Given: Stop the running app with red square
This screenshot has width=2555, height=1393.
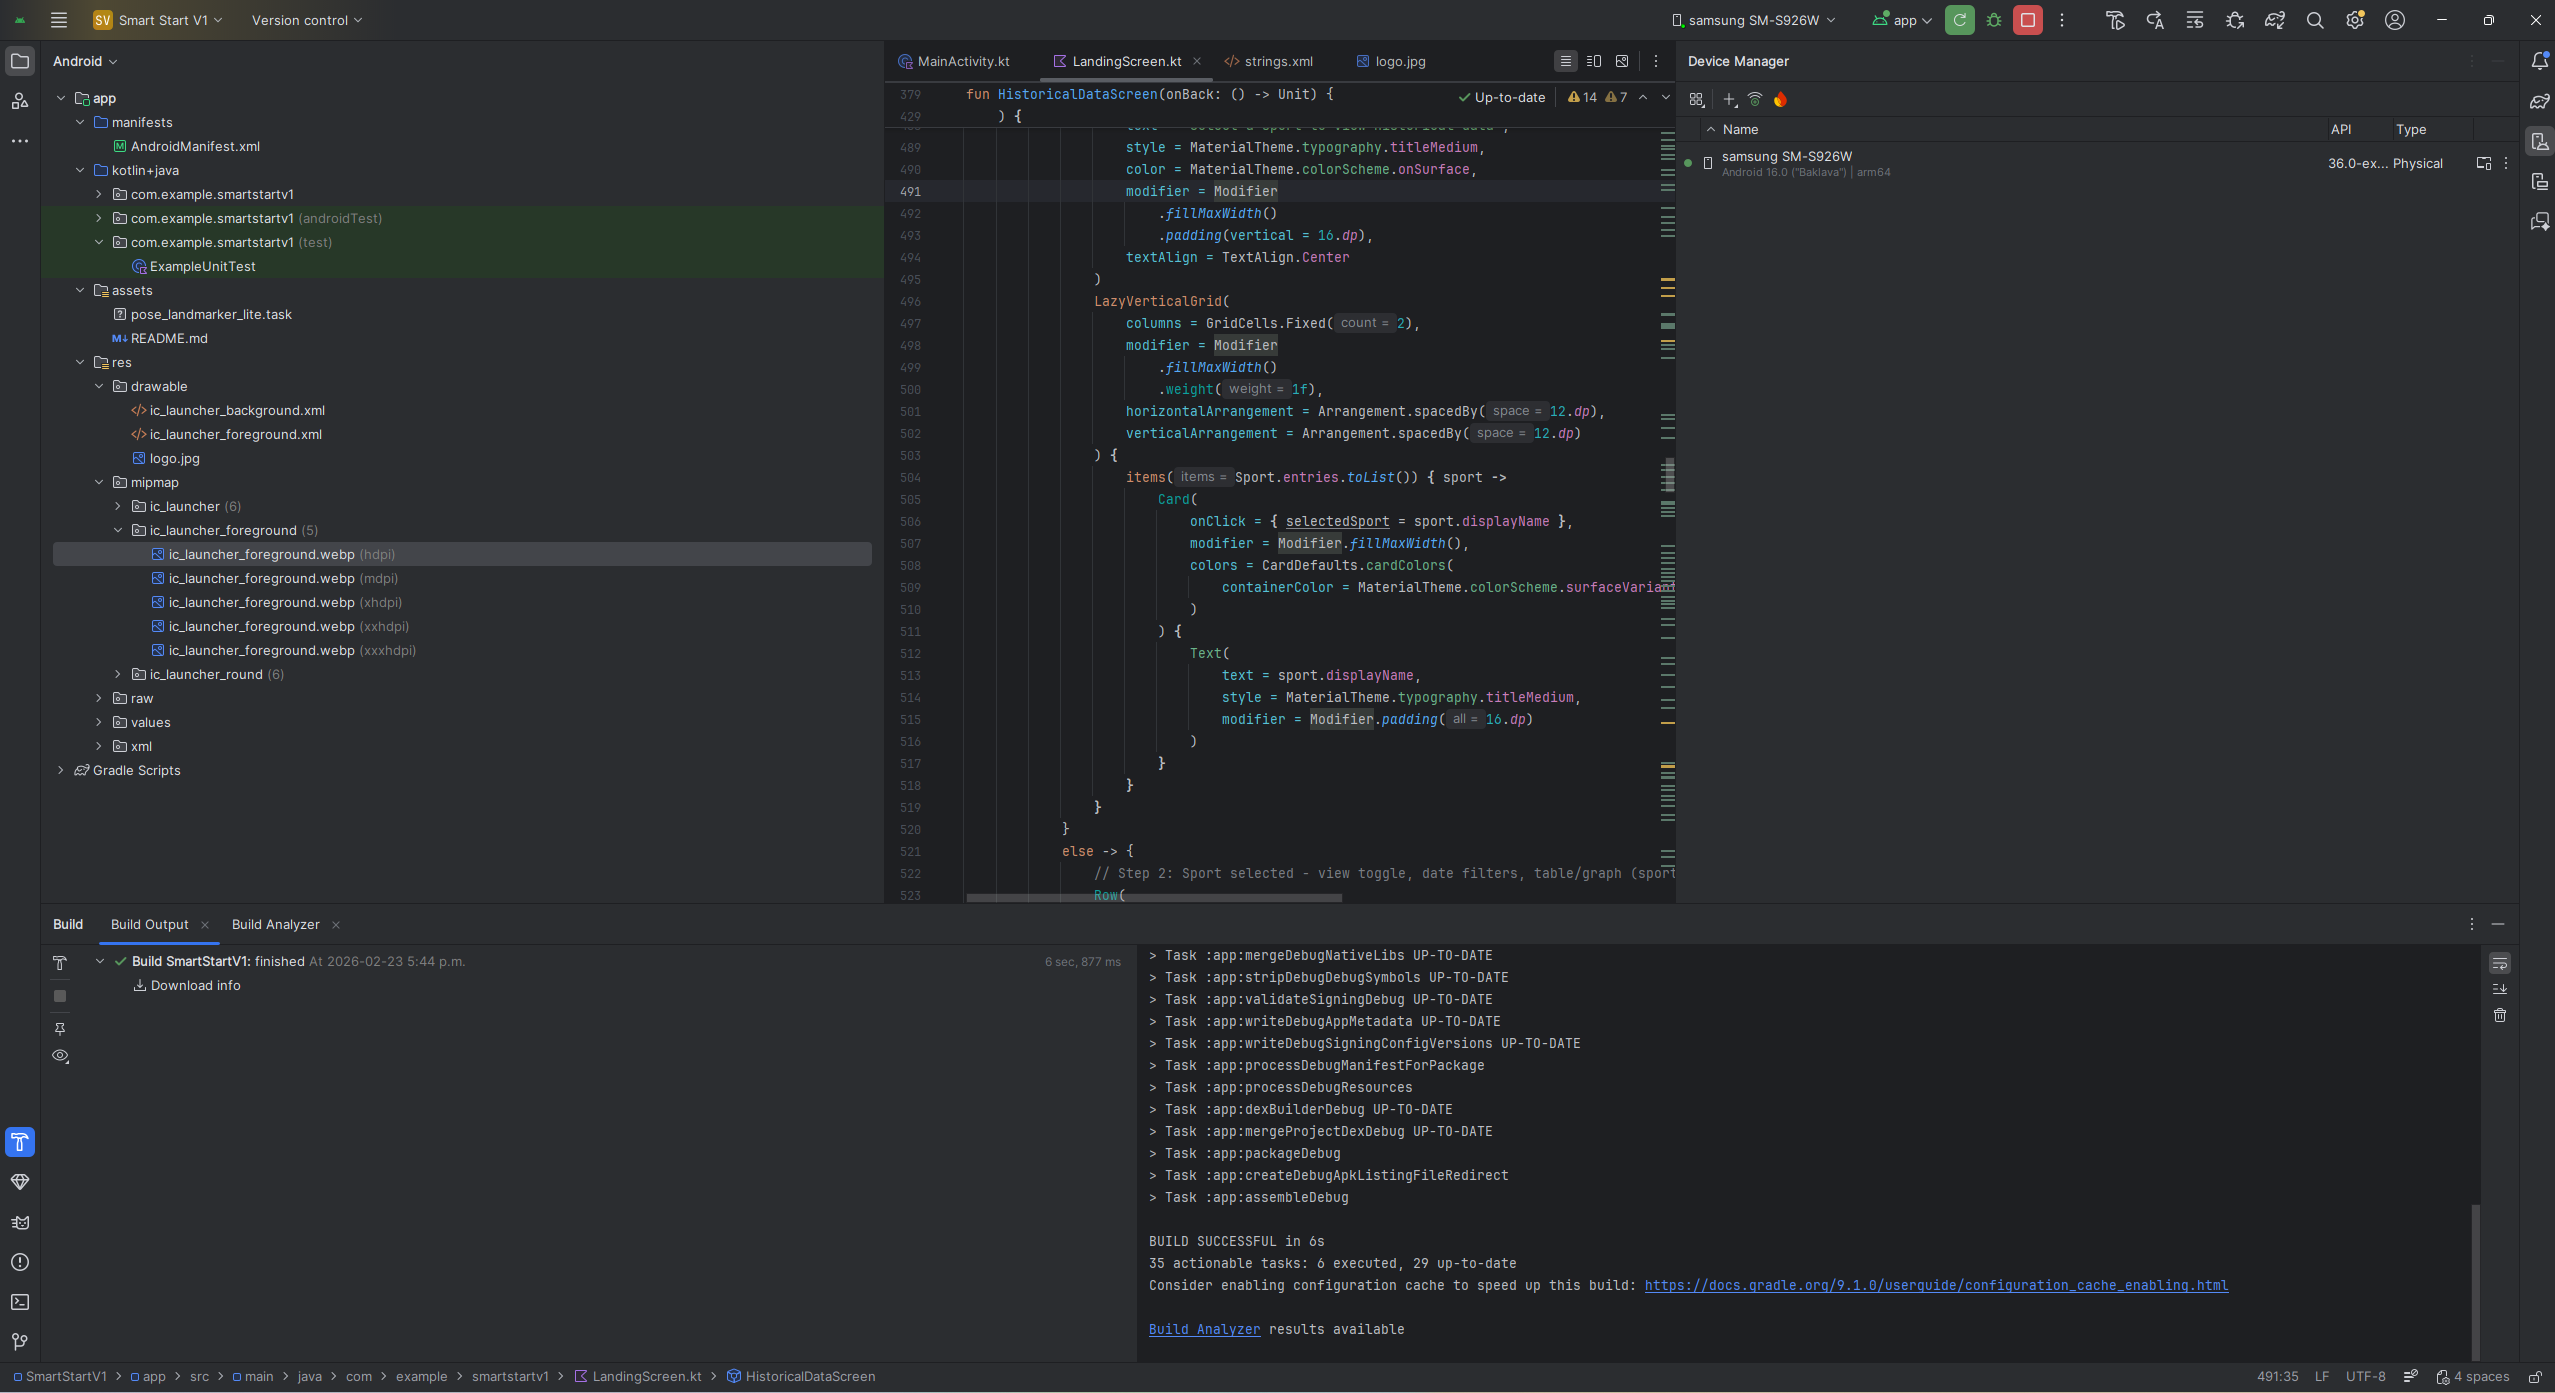Looking at the screenshot, I should pyautogui.click(x=2027, y=20).
